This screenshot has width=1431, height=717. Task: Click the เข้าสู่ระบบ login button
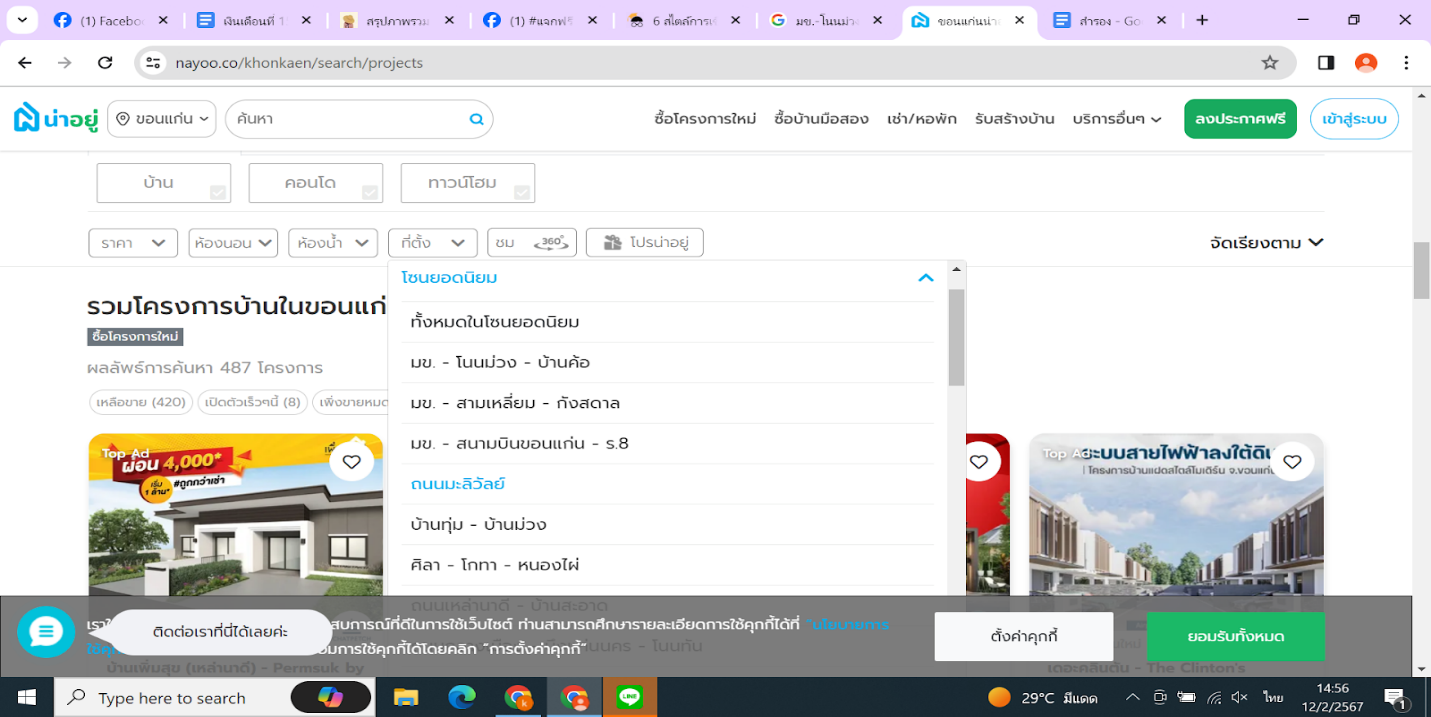[x=1354, y=119]
